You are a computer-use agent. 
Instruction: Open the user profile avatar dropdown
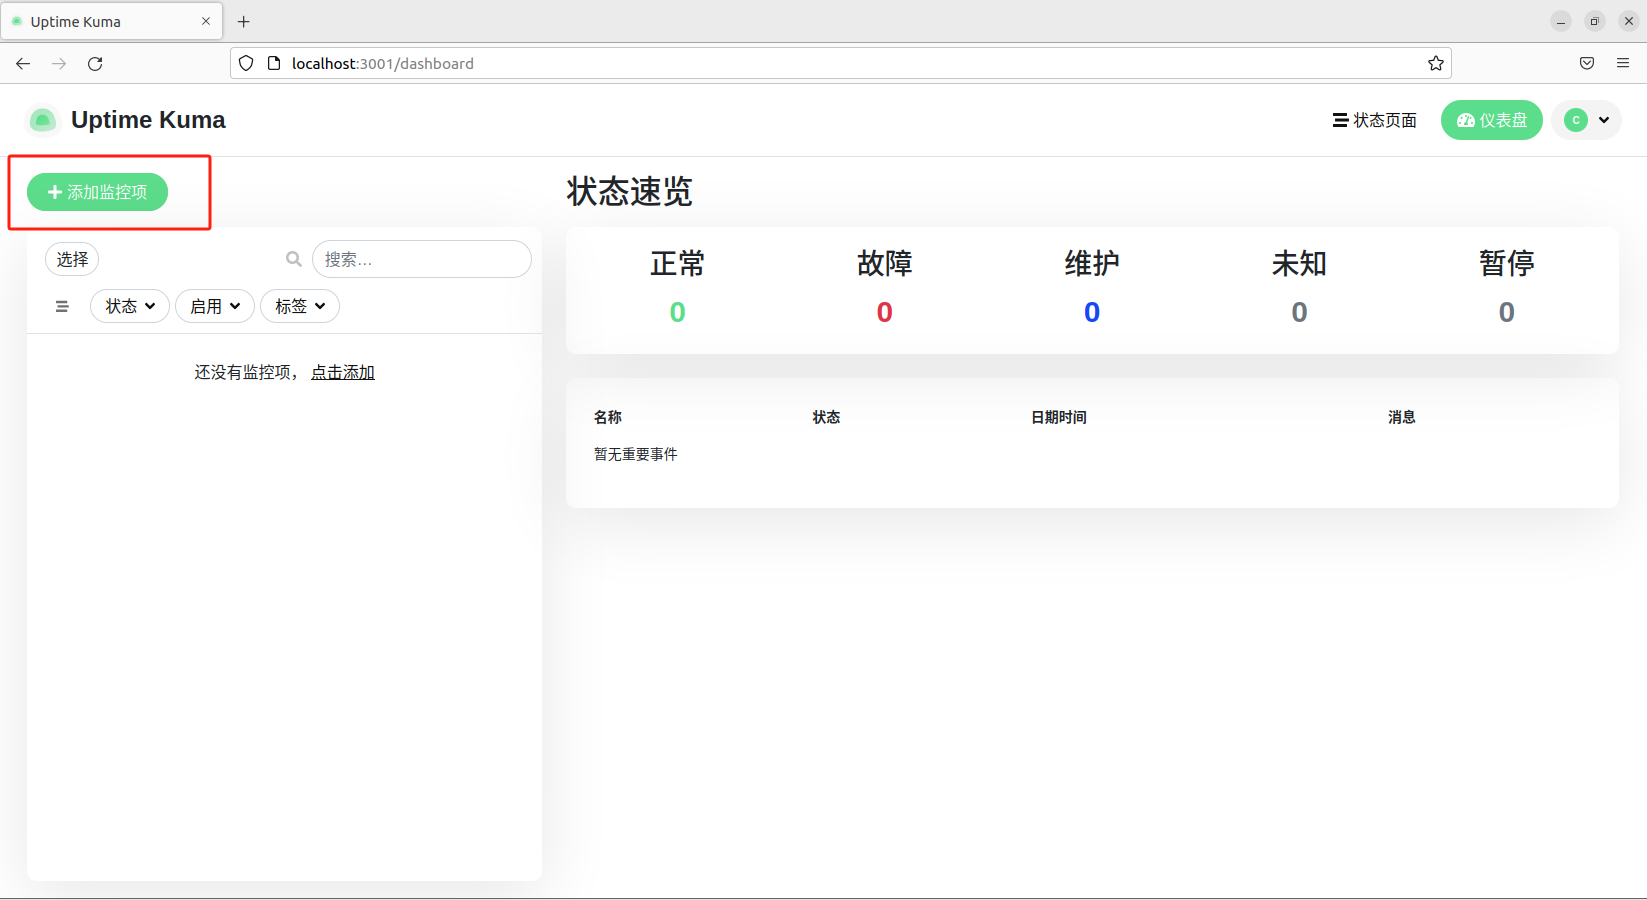pyautogui.click(x=1586, y=120)
